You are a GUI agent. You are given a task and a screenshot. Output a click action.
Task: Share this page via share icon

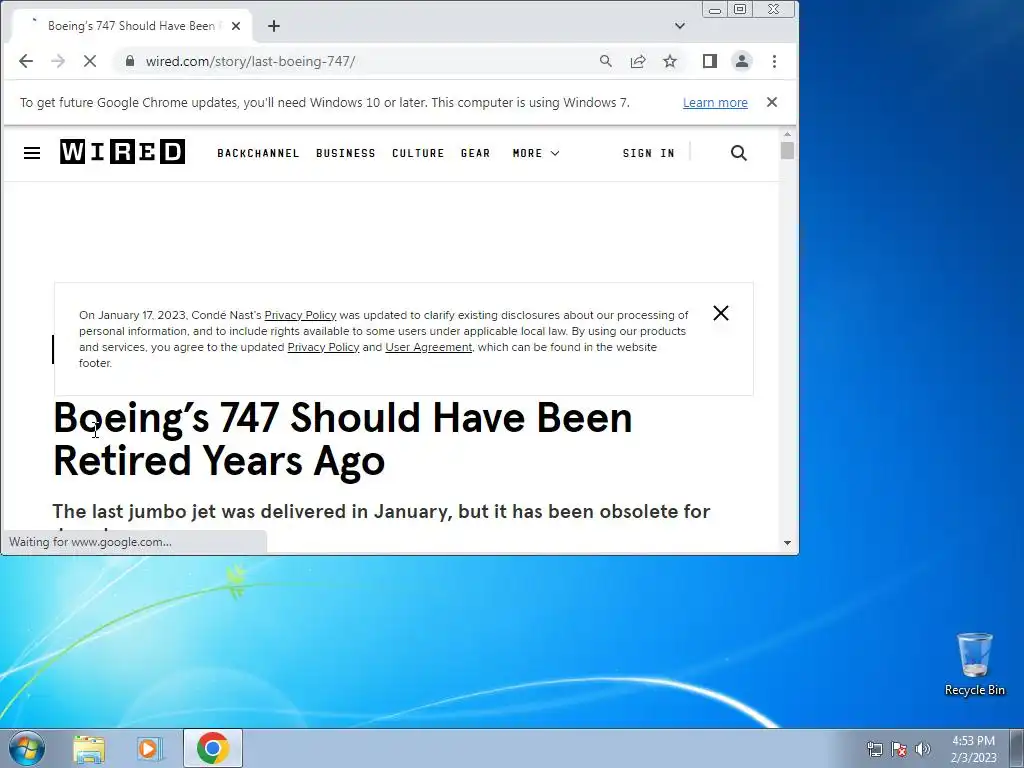pyautogui.click(x=637, y=61)
